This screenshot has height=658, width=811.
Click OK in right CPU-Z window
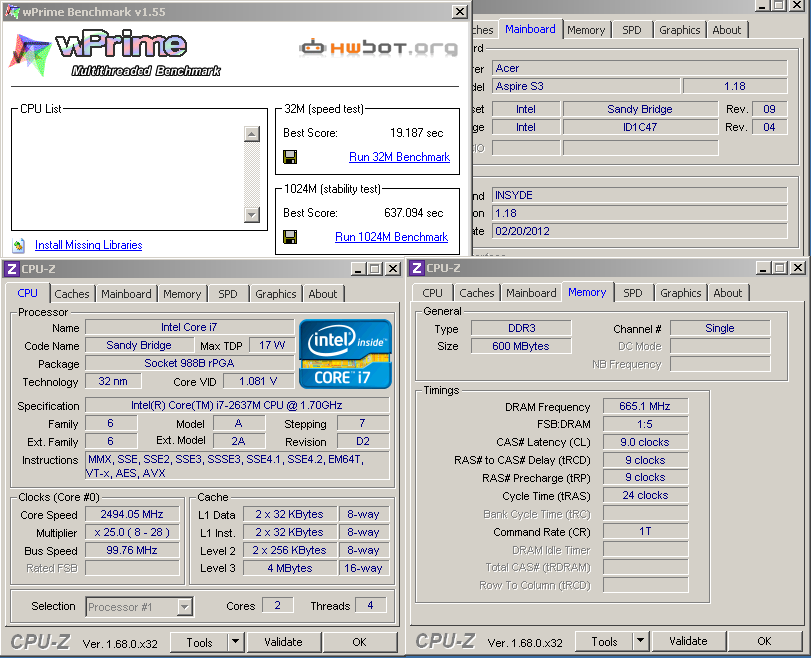coord(764,641)
